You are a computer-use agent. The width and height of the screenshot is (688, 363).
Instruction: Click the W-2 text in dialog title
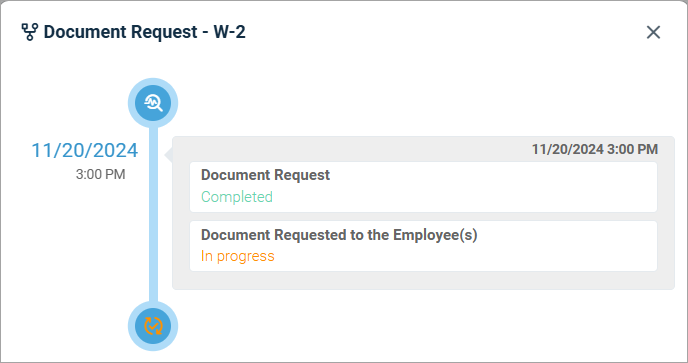(229, 32)
